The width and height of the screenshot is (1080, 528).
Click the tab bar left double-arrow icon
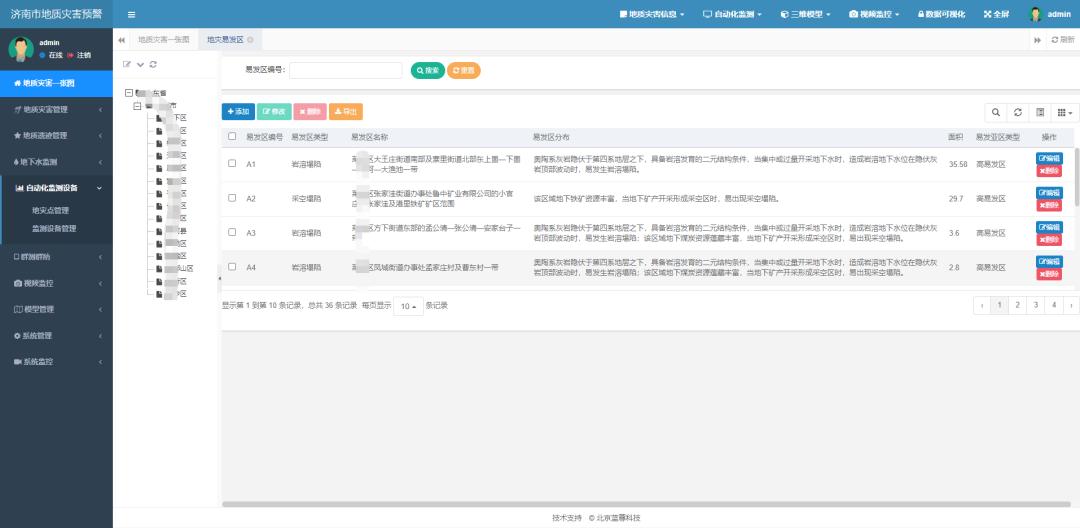121,40
